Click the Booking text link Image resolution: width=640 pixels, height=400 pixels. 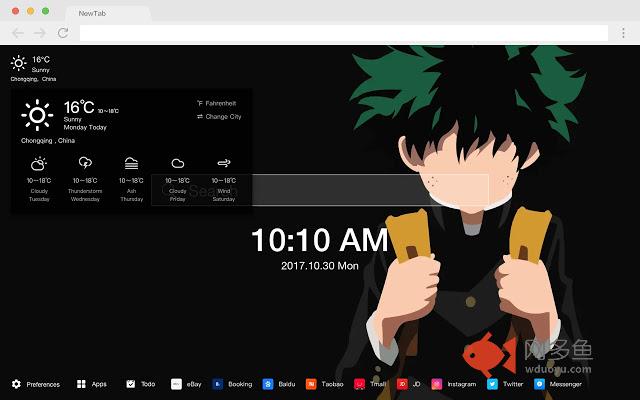click(x=240, y=384)
